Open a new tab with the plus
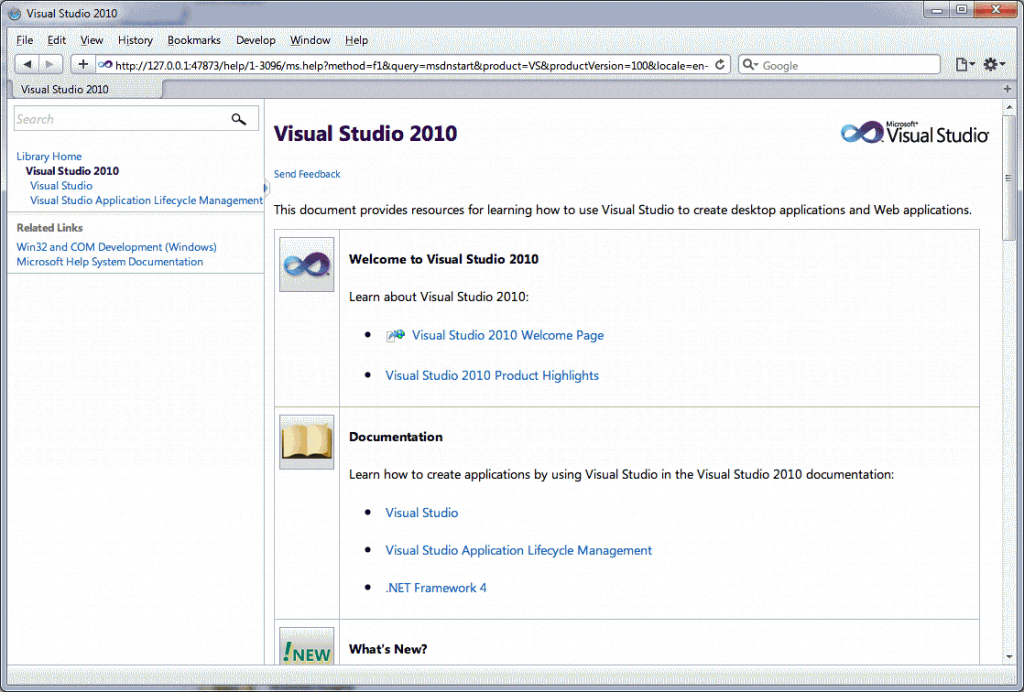 (x=1008, y=89)
